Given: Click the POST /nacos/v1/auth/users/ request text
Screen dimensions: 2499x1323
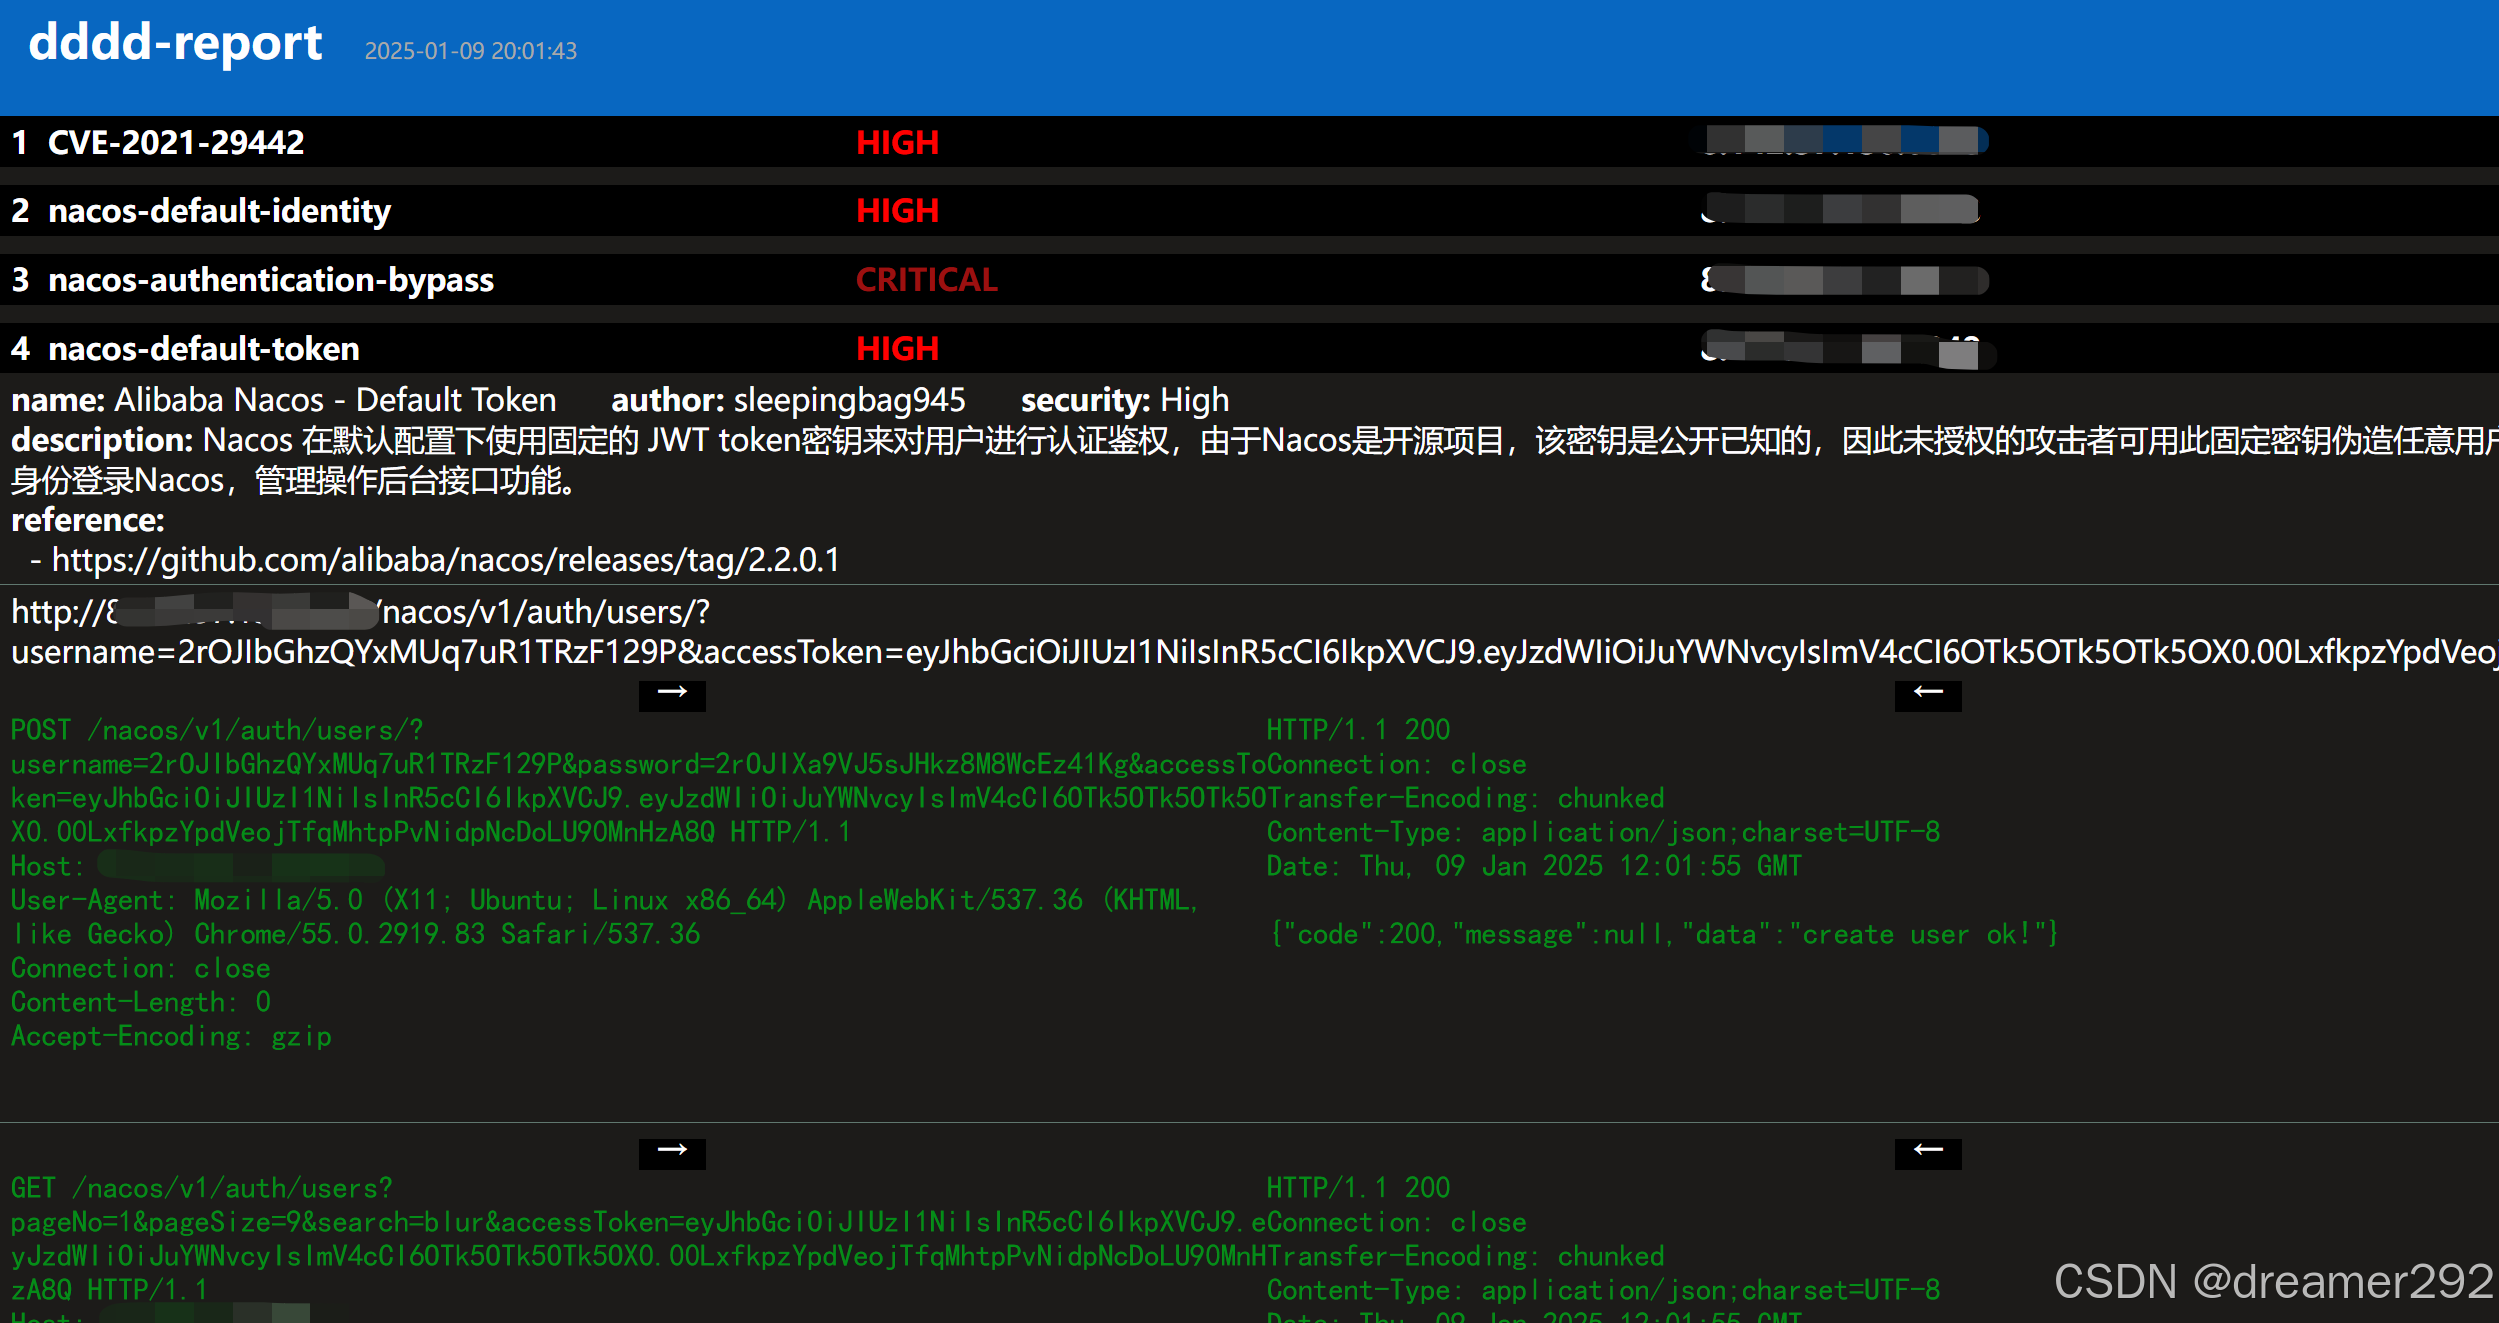Looking at the screenshot, I should (217, 730).
